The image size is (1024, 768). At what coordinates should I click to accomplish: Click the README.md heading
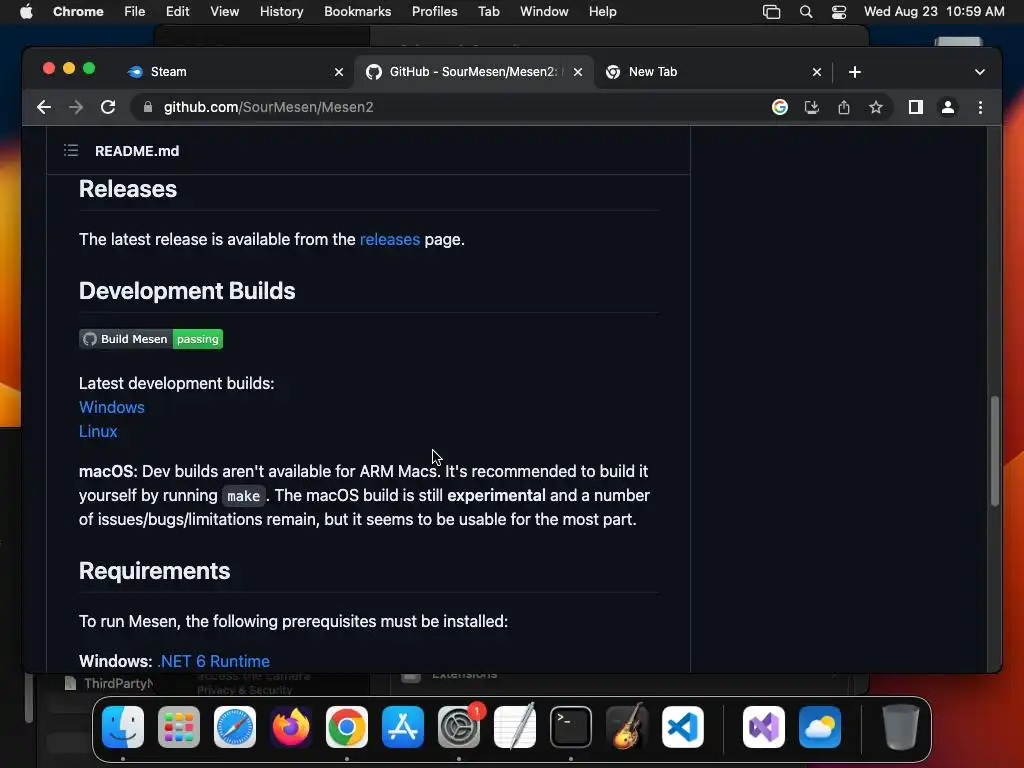coord(137,151)
